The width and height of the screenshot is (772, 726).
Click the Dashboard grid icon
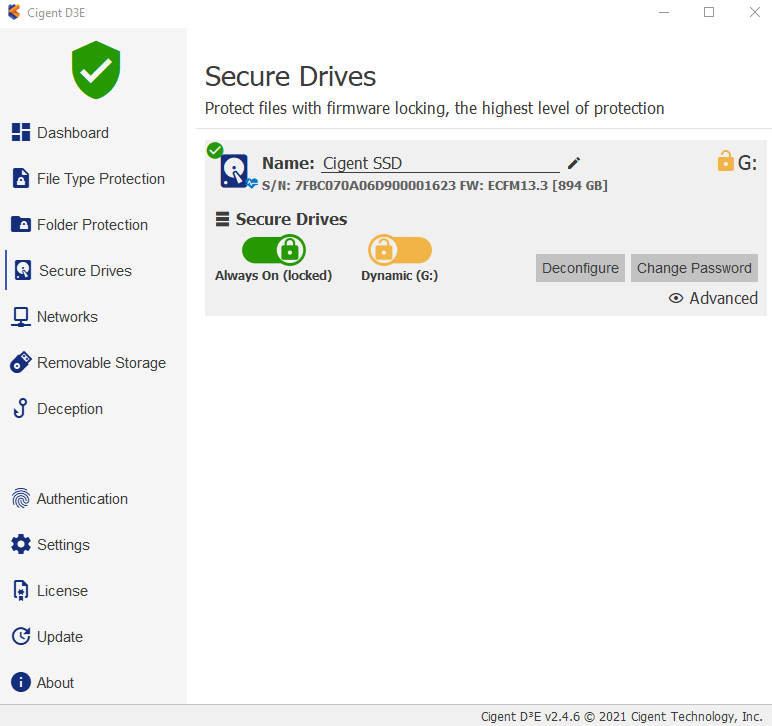tap(21, 132)
